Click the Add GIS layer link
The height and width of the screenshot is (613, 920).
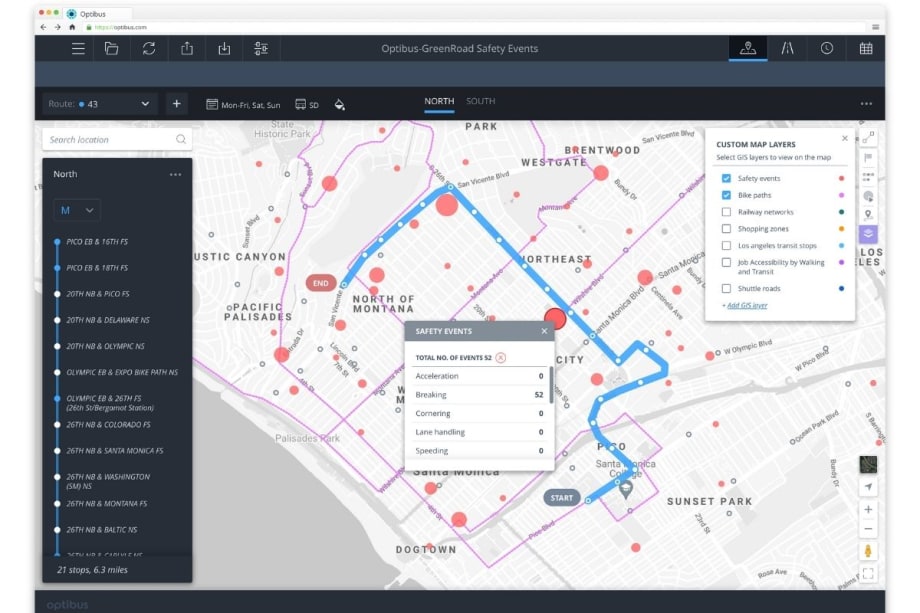[744, 303]
